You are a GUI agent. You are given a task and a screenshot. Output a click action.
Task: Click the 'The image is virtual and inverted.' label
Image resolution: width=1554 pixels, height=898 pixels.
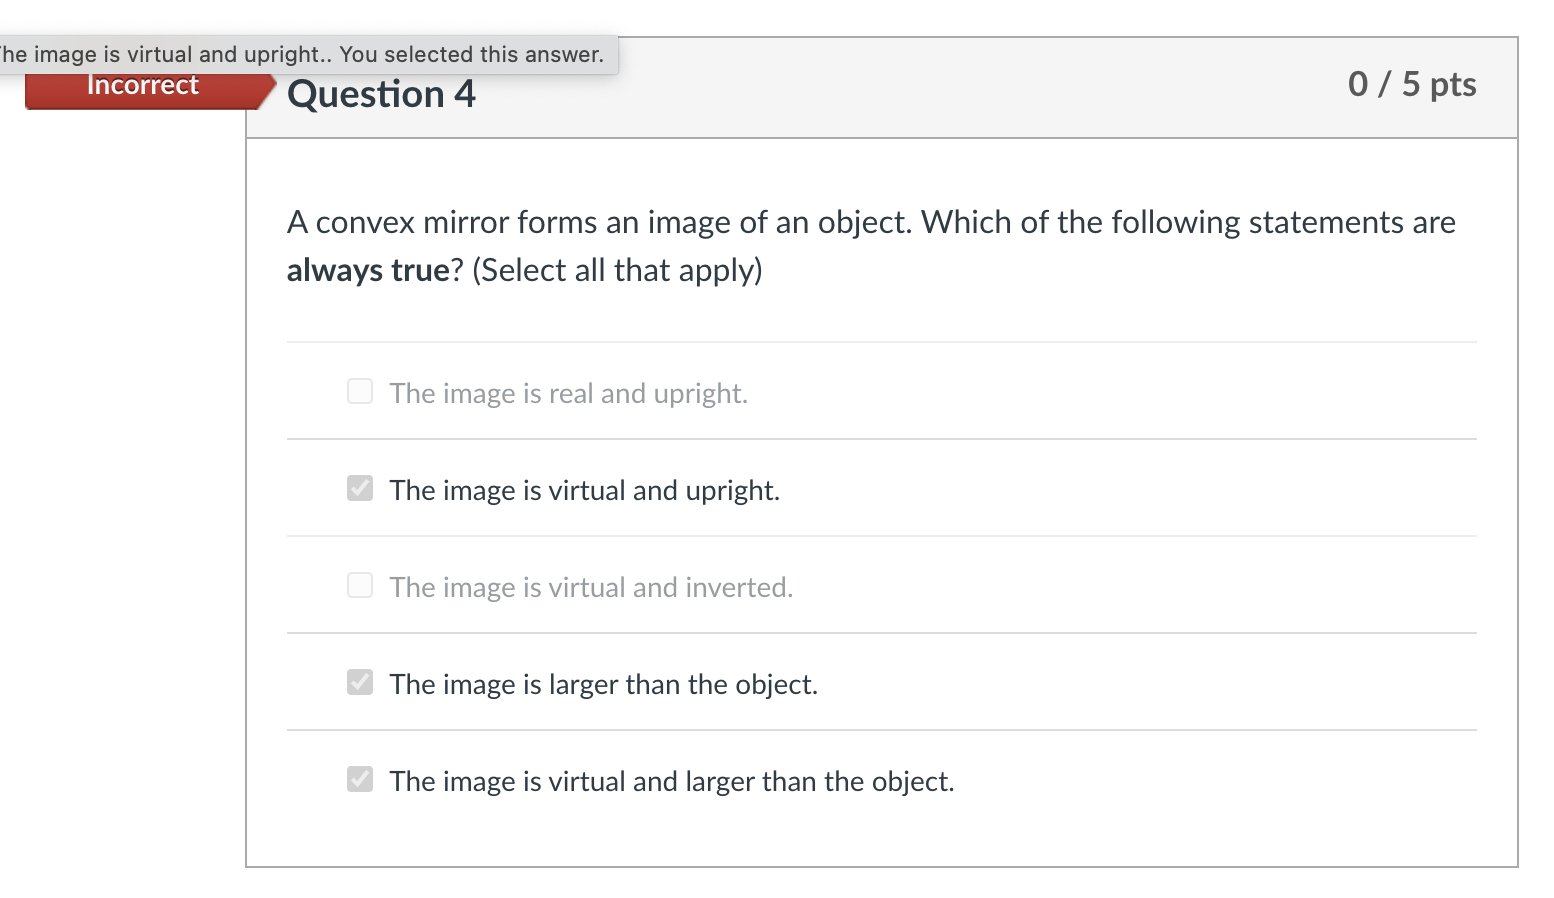click(591, 588)
